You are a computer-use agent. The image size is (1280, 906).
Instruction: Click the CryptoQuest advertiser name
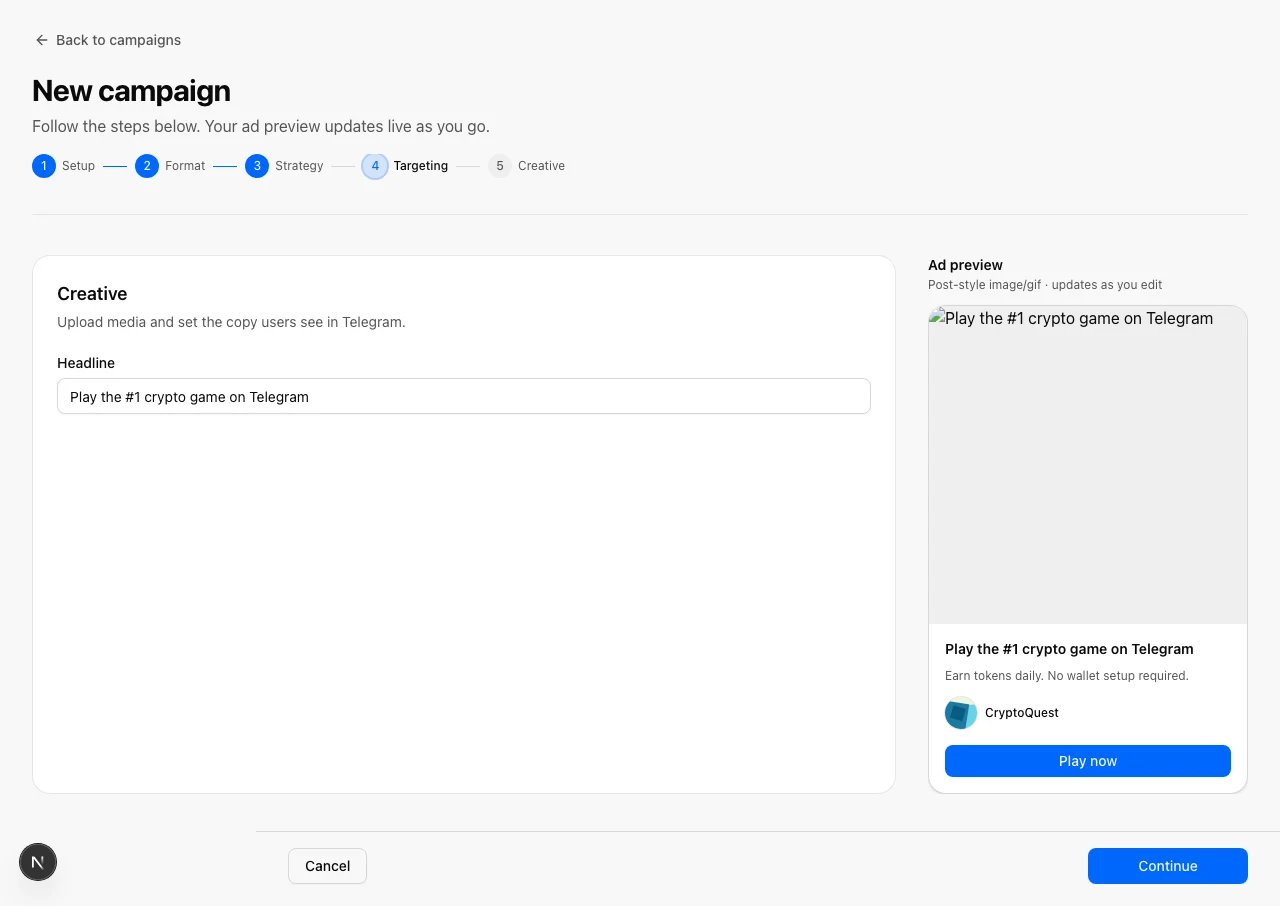1022,713
